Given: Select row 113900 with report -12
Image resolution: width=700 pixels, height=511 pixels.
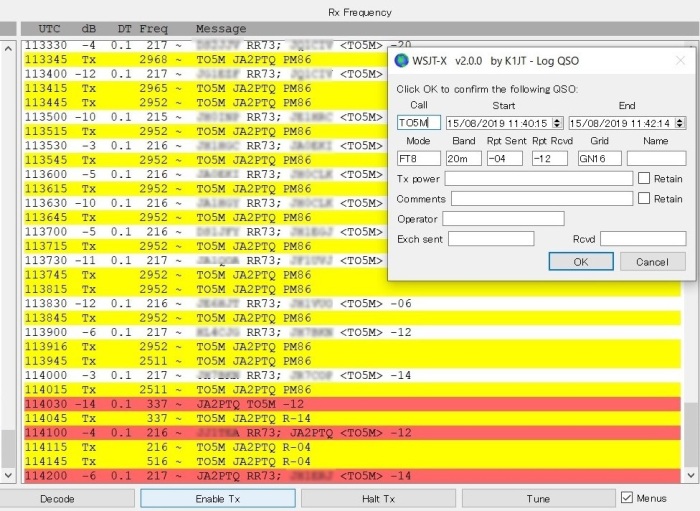Looking at the screenshot, I should 352,332.
